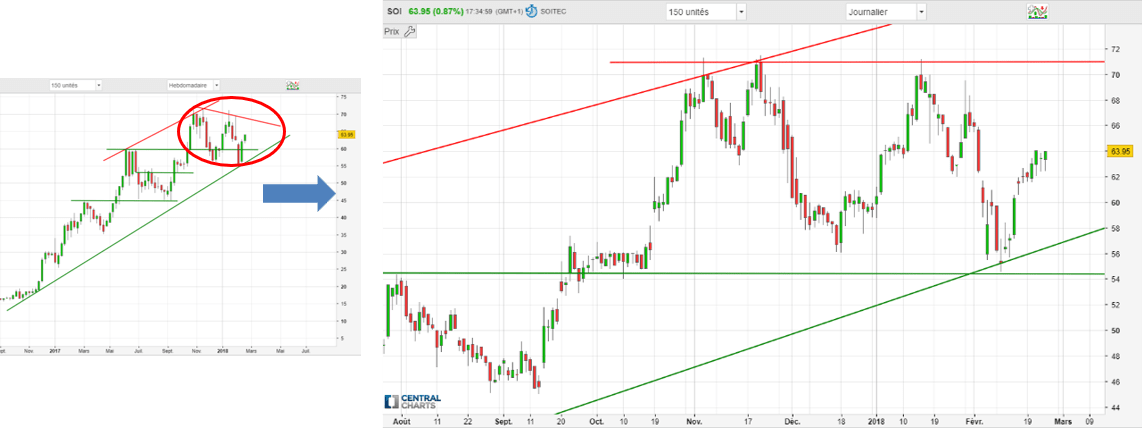1142x428 pixels.
Task: Click the yellow 63.95 price tag on daily chart
Action: click(1121, 151)
